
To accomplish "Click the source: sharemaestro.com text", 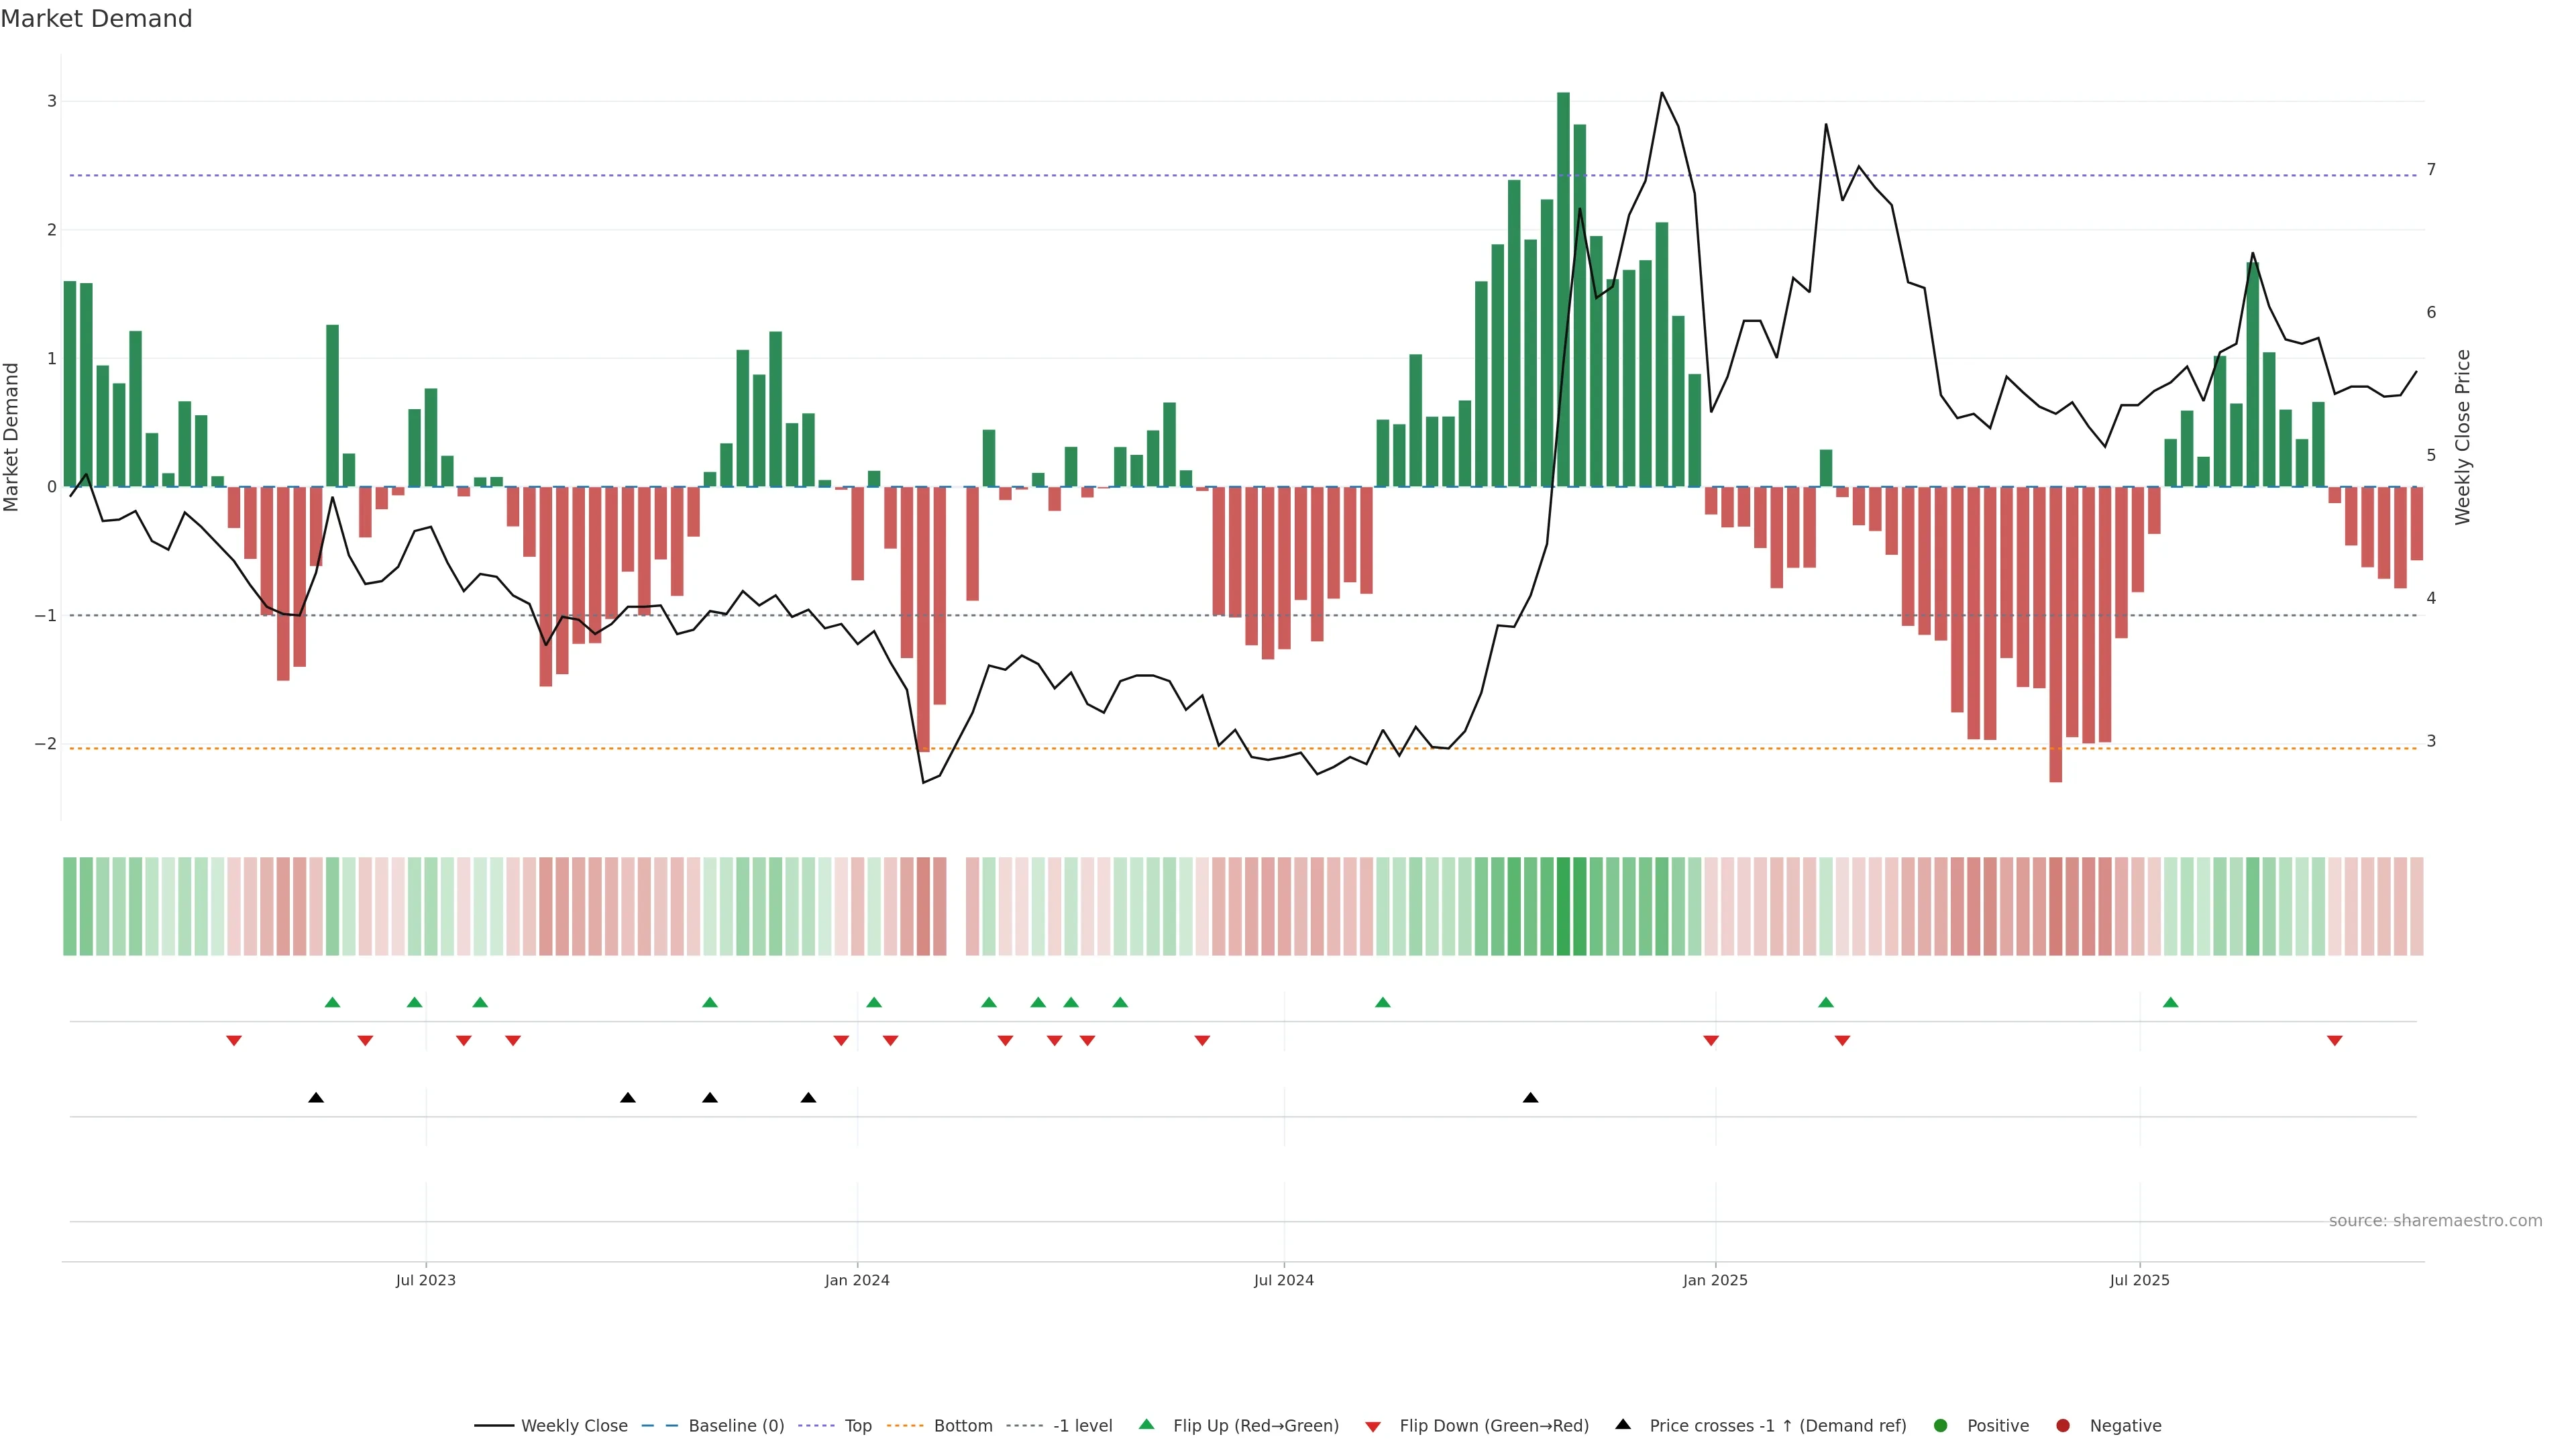I will click(2435, 1221).
